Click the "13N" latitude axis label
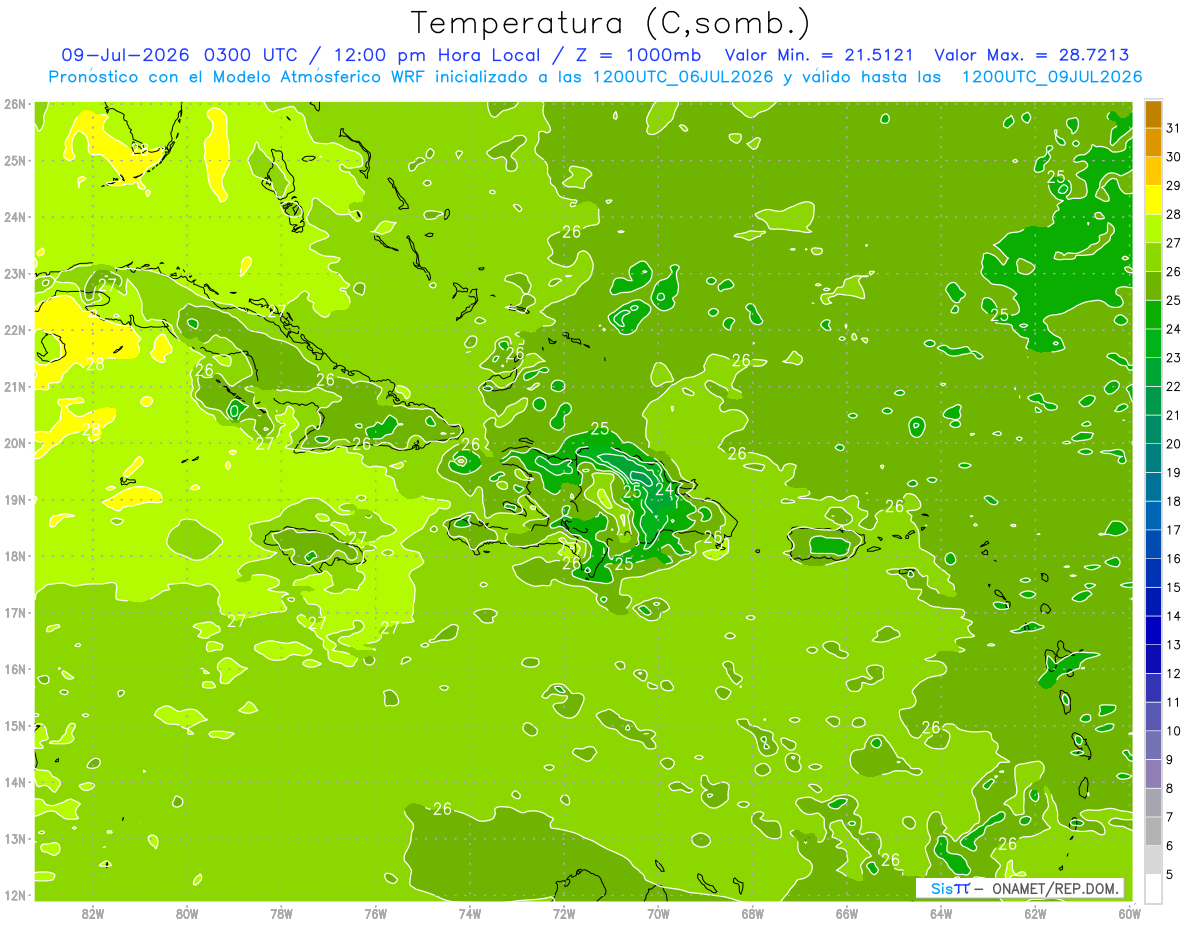Screen dimensions: 1200x927 tap(14, 838)
